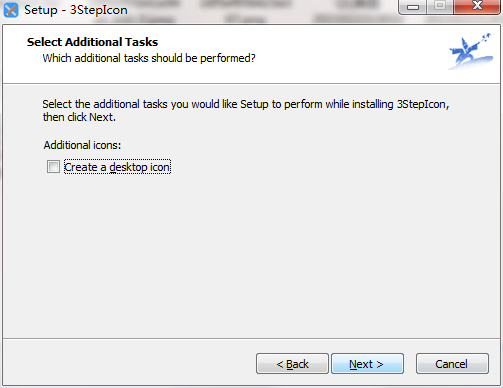This screenshot has height=388, width=503.
Task: Click "Which additional tasks should be performed?" subtitle
Action: click(x=149, y=58)
